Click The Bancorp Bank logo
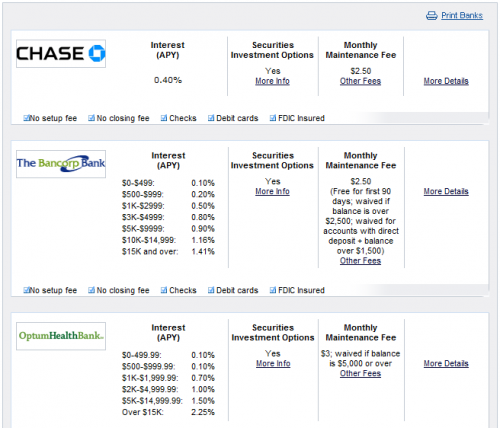 point(61,164)
